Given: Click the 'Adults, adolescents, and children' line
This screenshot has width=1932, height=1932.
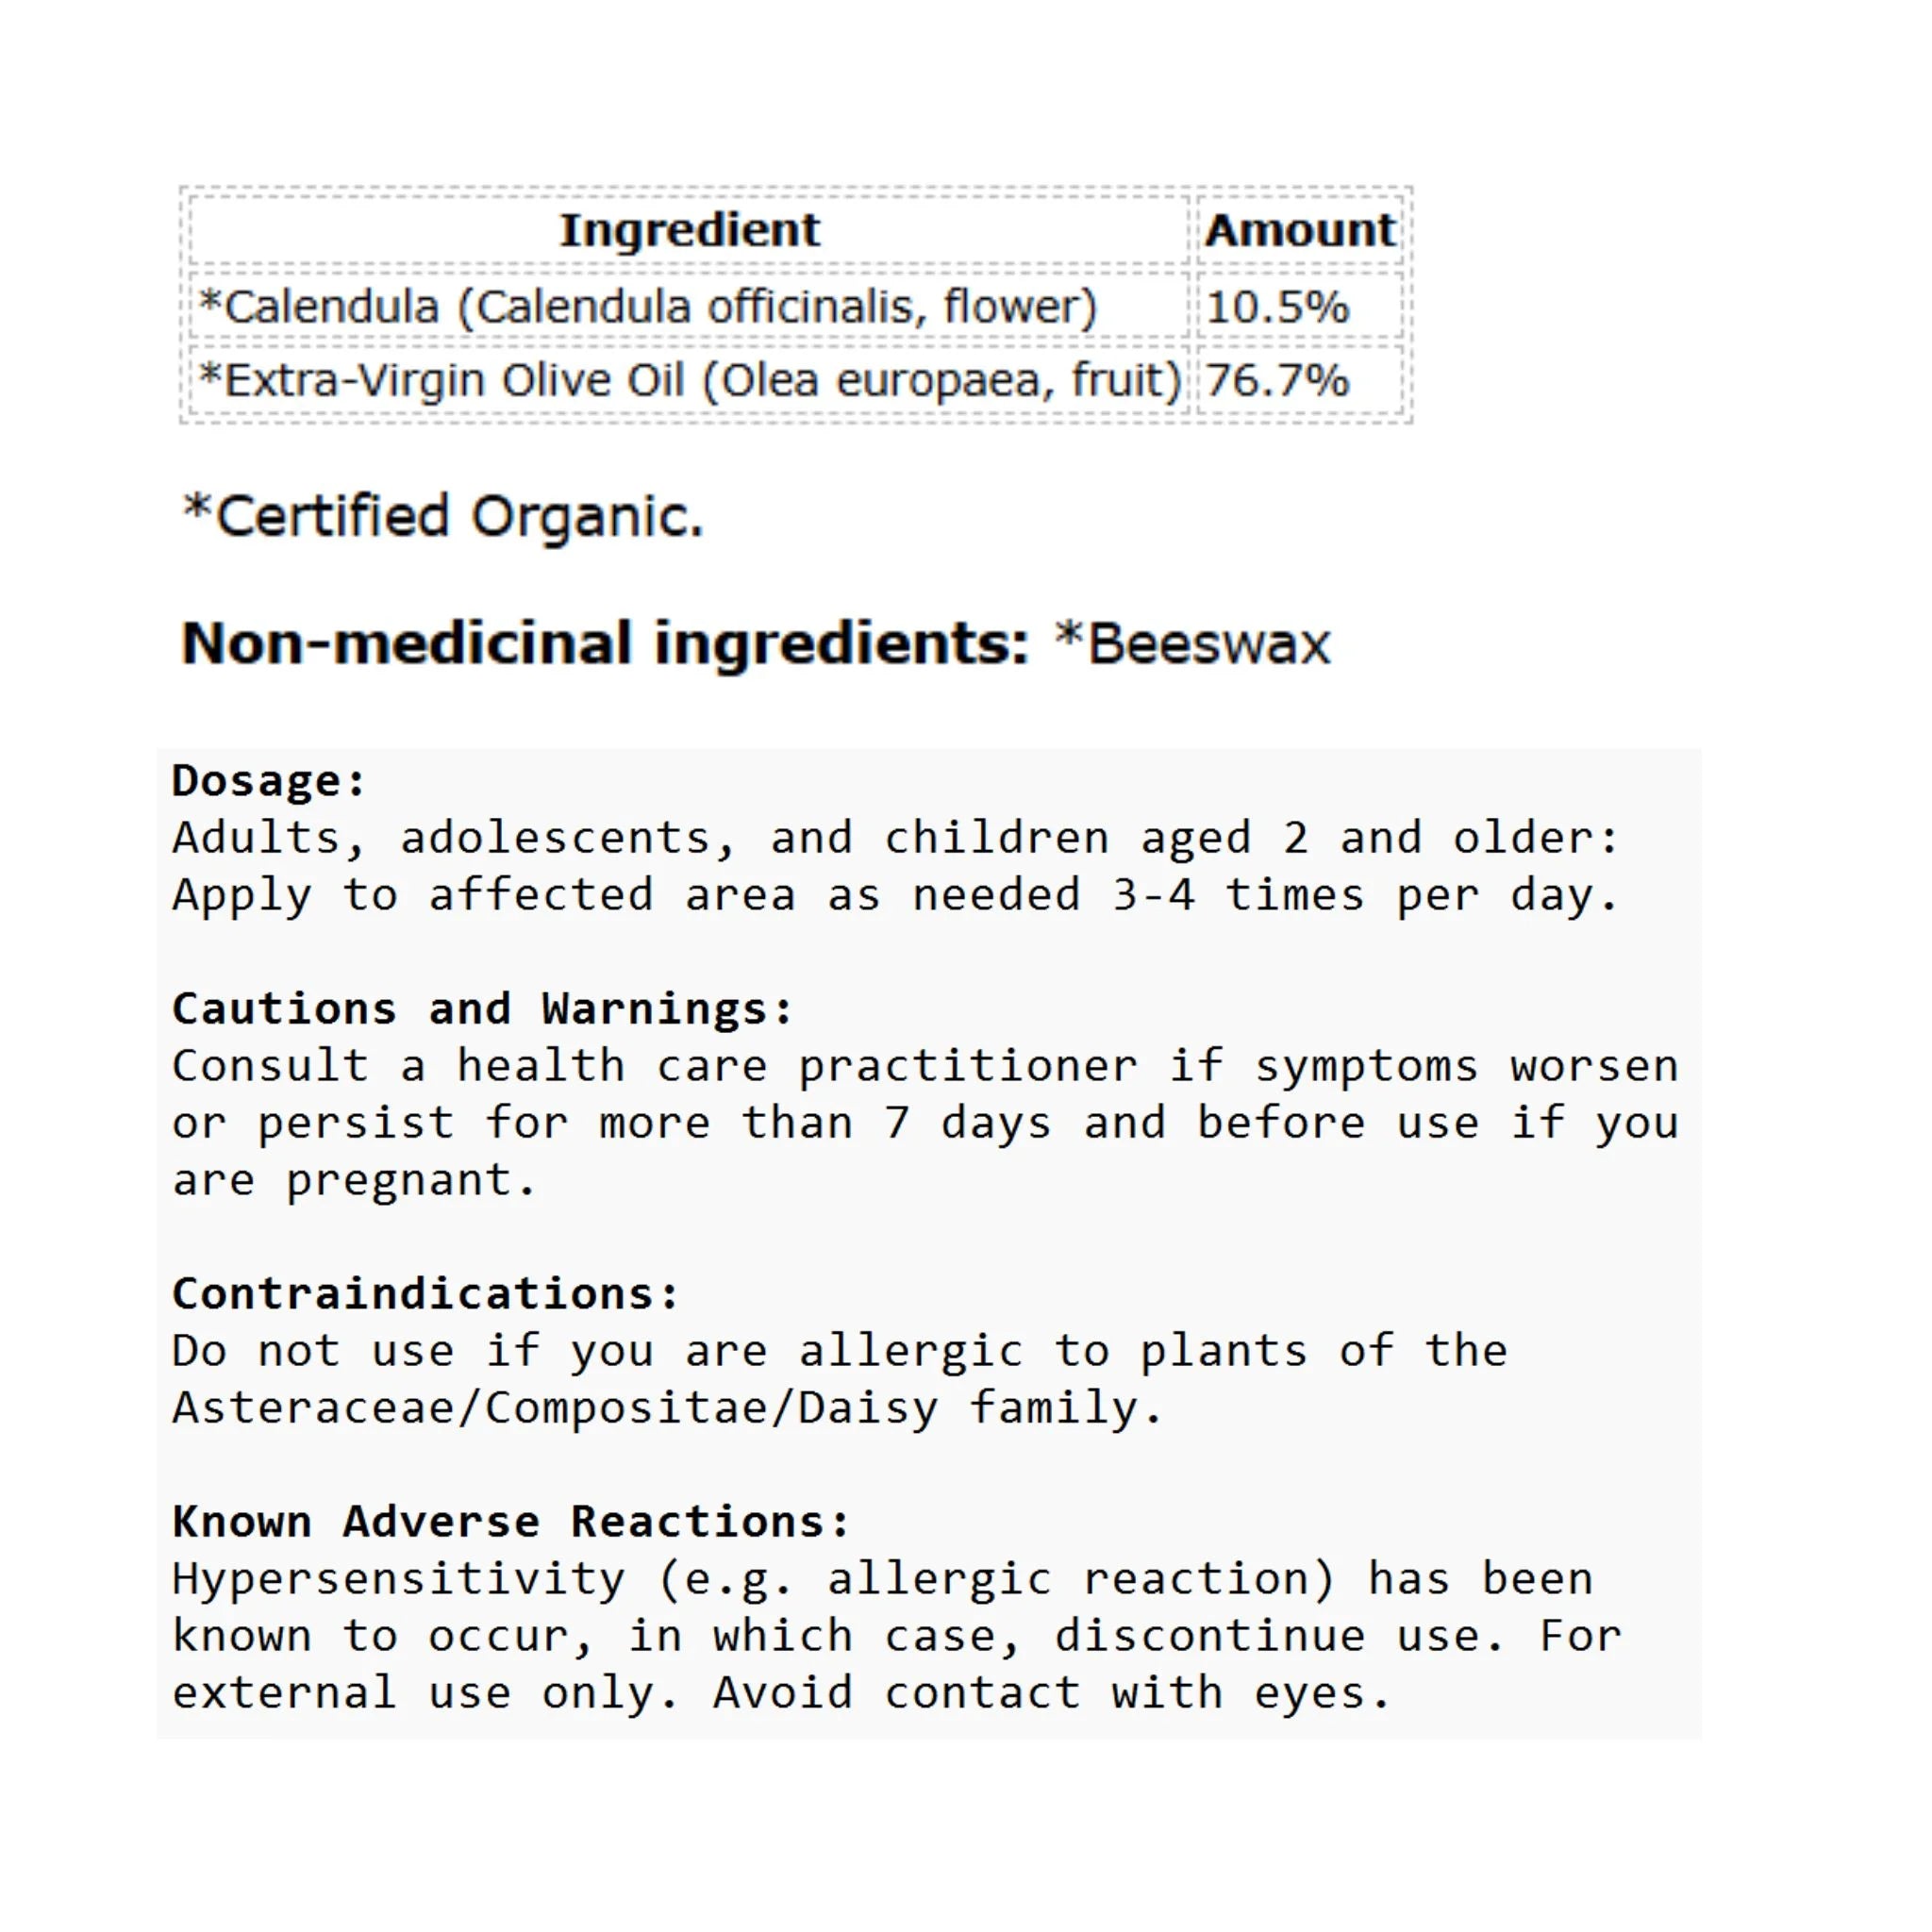Looking at the screenshot, I should (895, 838).
